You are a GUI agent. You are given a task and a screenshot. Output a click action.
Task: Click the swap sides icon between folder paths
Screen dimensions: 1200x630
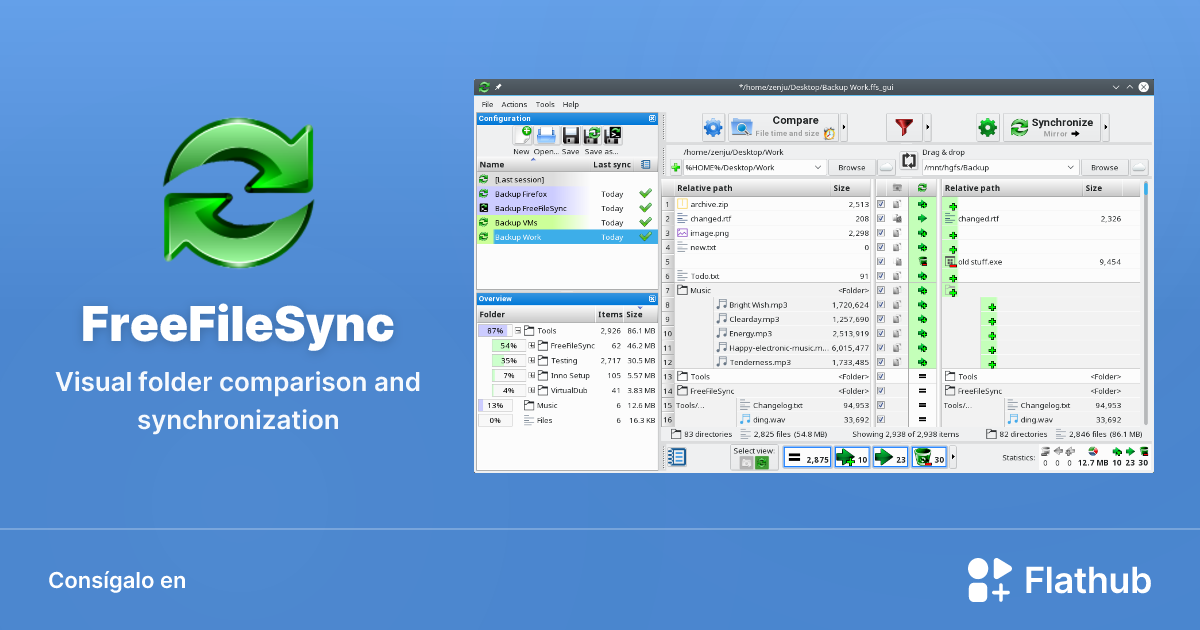pos(908,160)
